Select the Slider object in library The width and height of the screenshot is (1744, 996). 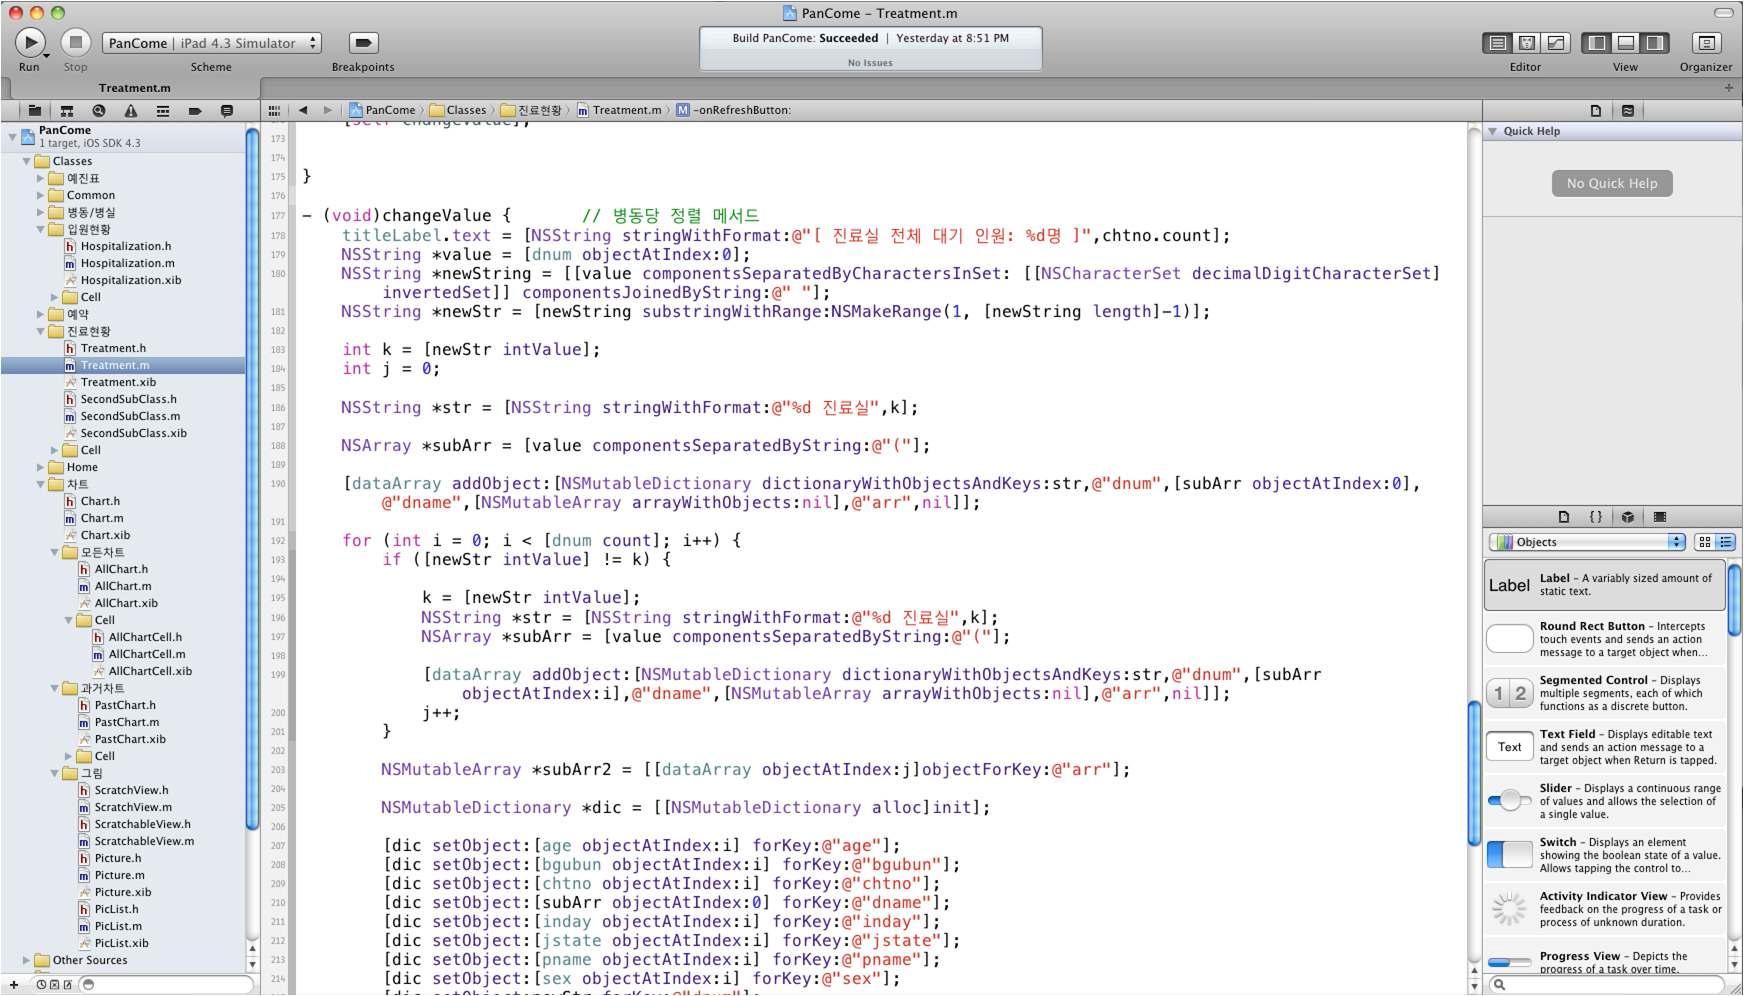tap(1604, 801)
